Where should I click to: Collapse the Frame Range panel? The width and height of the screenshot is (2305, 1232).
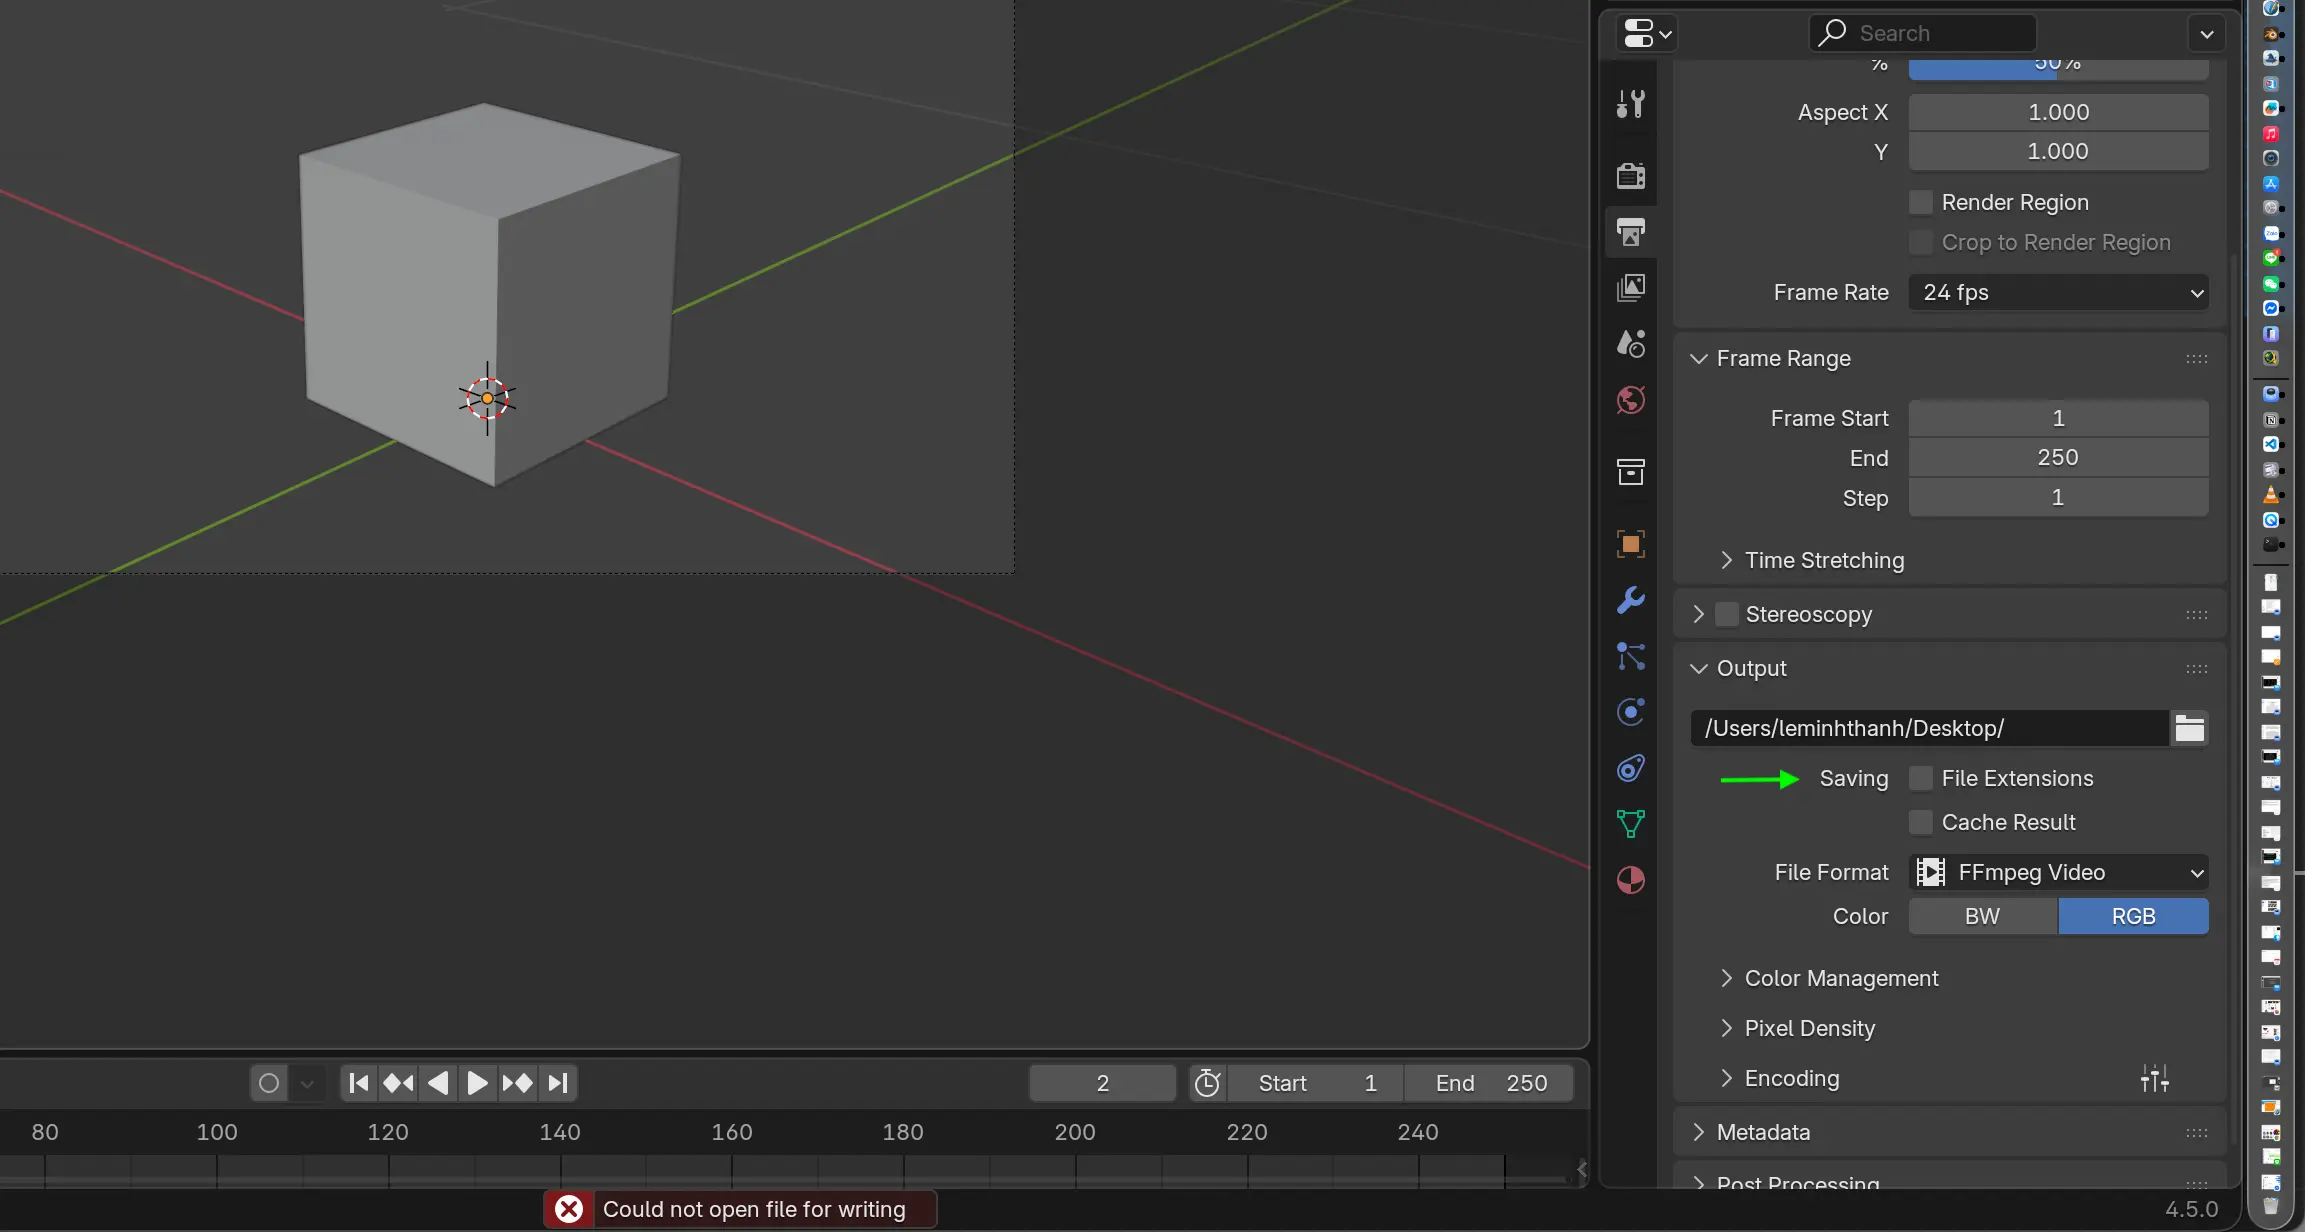pyautogui.click(x=1783, y=359)
